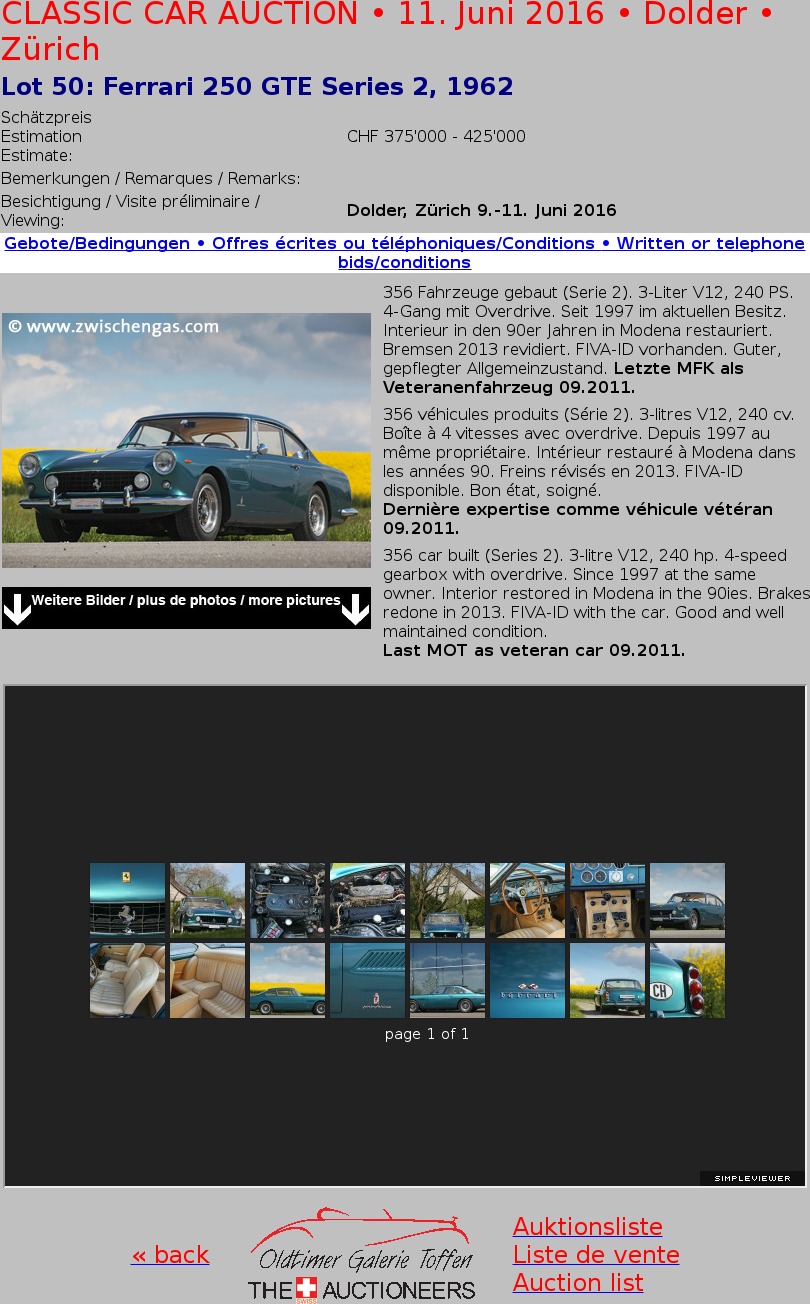Open side profile before glass building thumbnail

(x=447, y=980)
